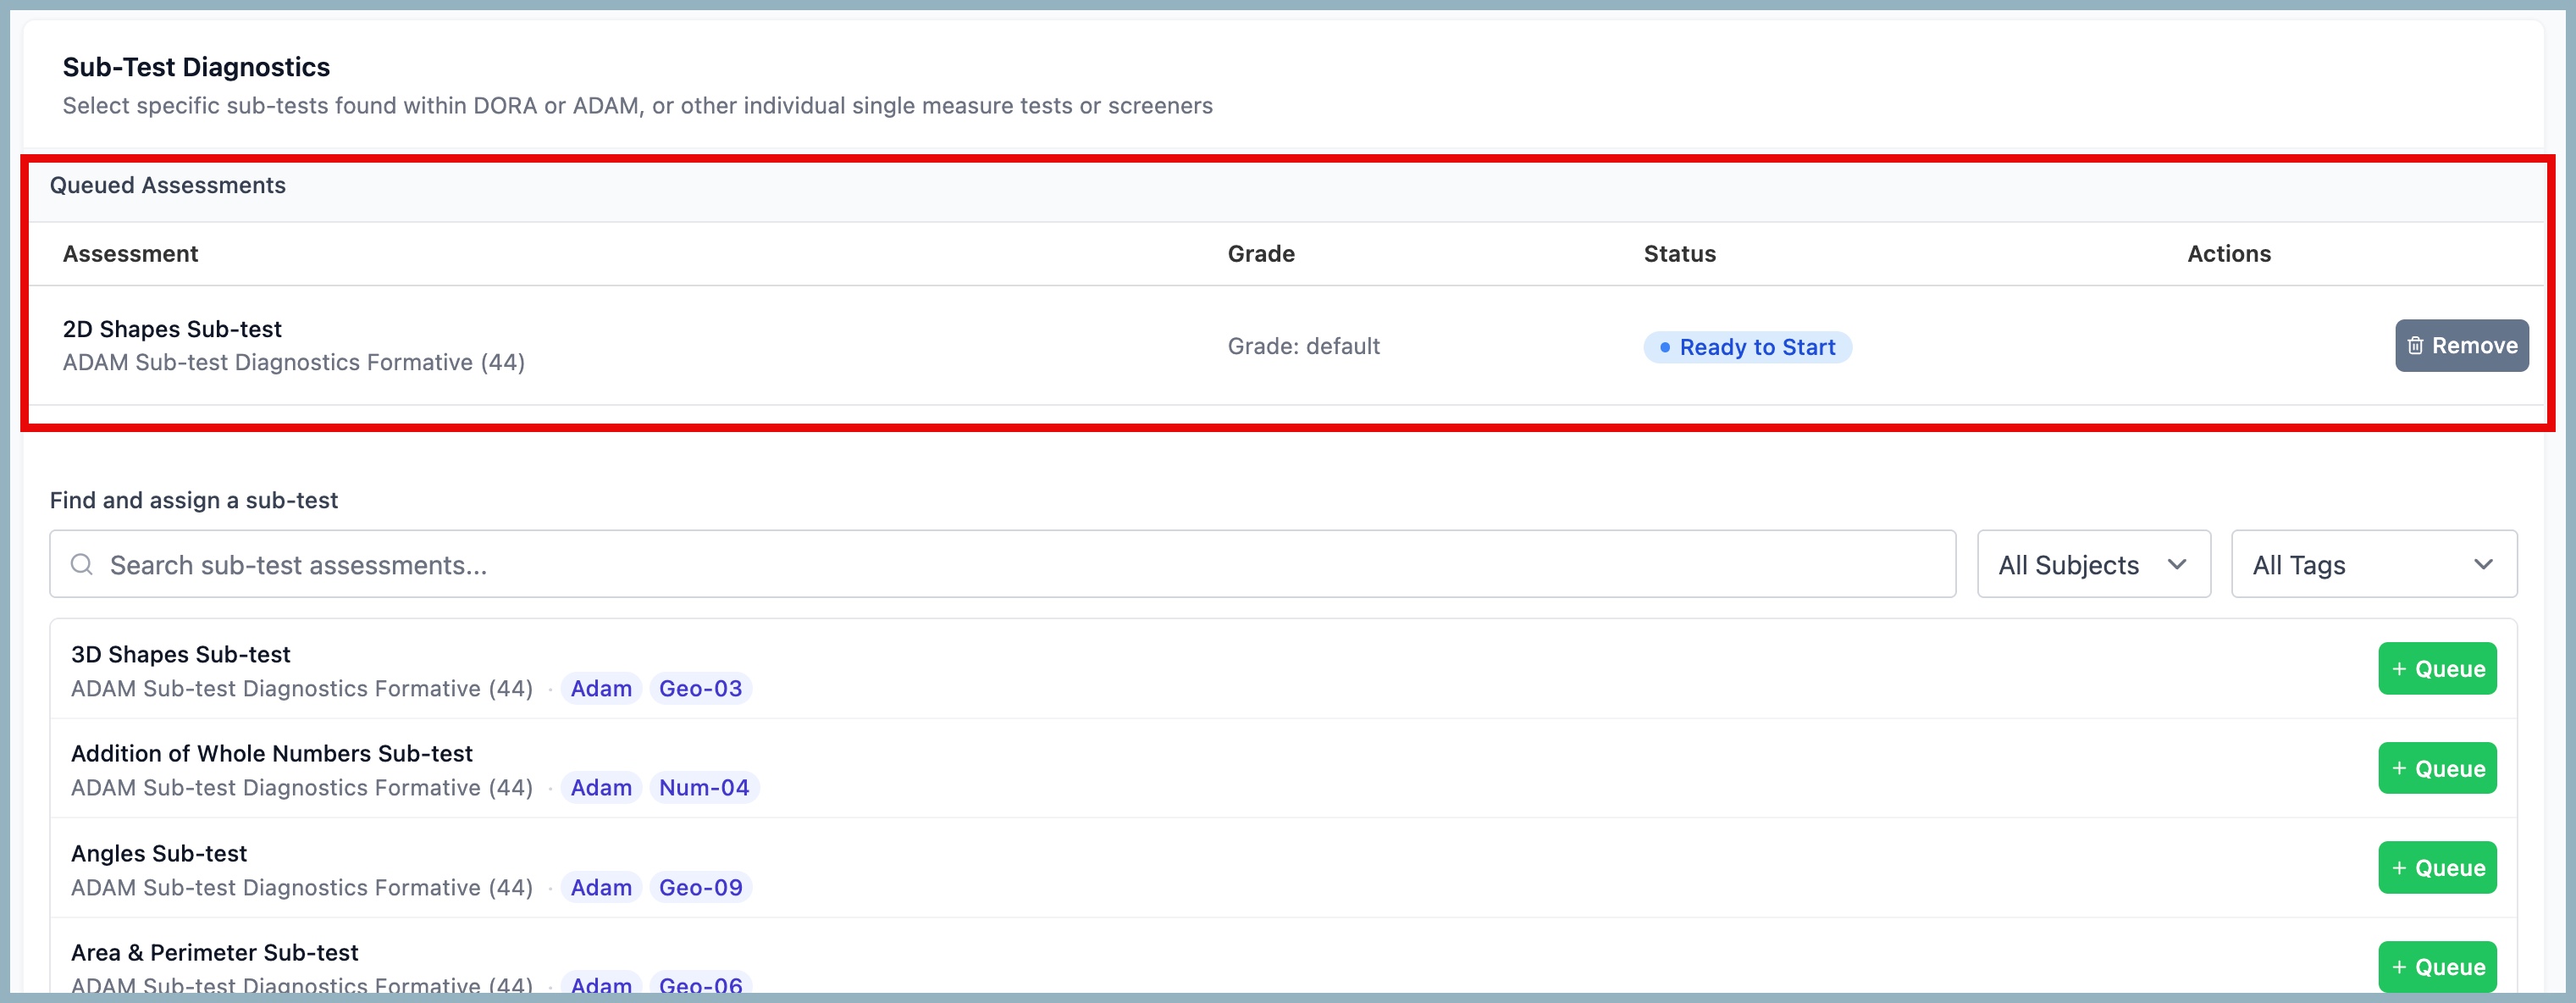Click plus icon to queue Addition sub-test

(2399, 768)
